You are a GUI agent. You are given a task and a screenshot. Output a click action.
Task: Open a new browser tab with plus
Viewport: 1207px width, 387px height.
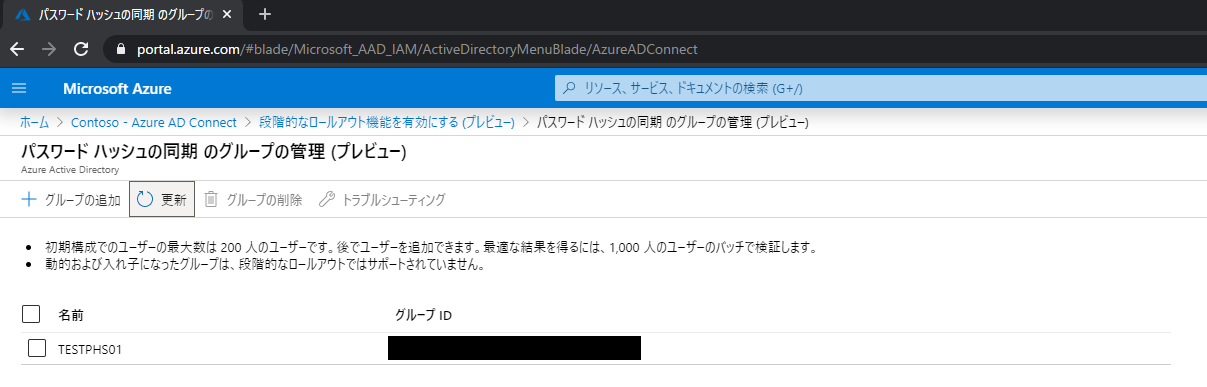265,14
